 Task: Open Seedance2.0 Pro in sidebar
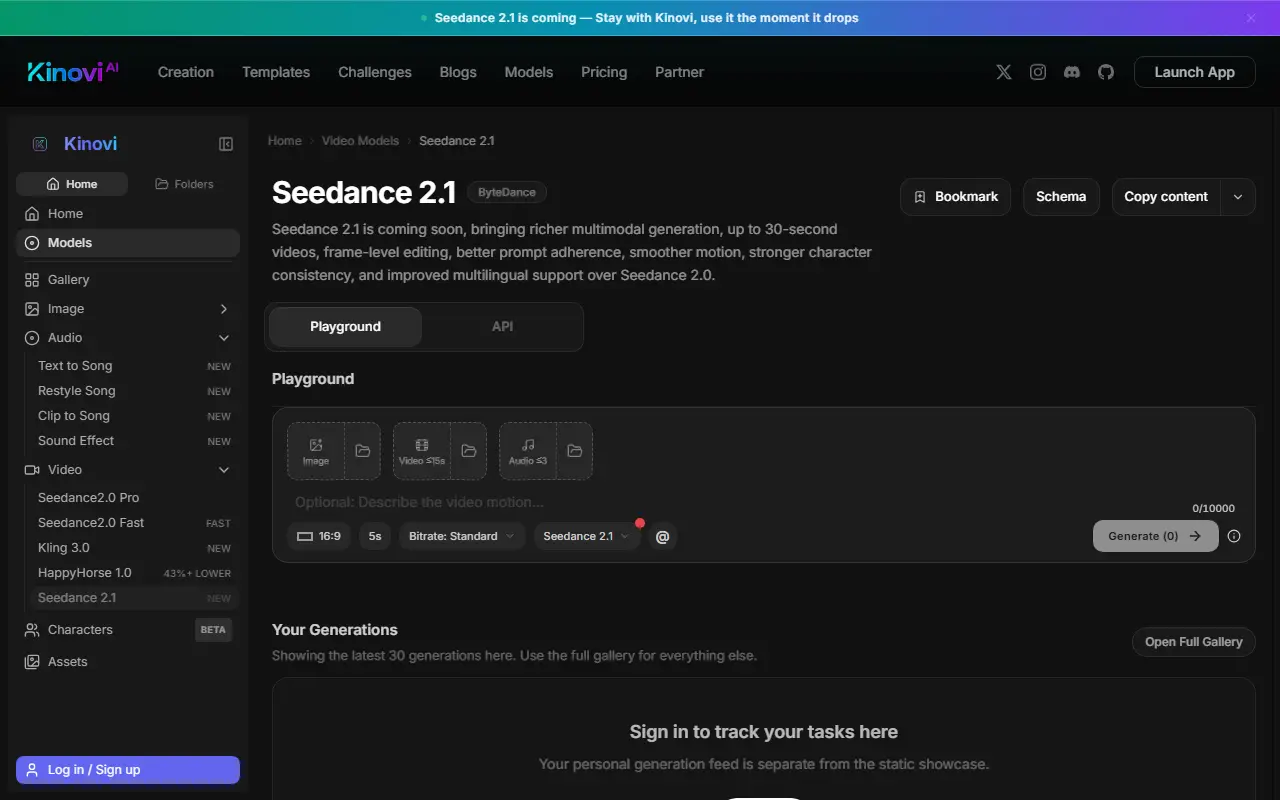tap(134, 498)
